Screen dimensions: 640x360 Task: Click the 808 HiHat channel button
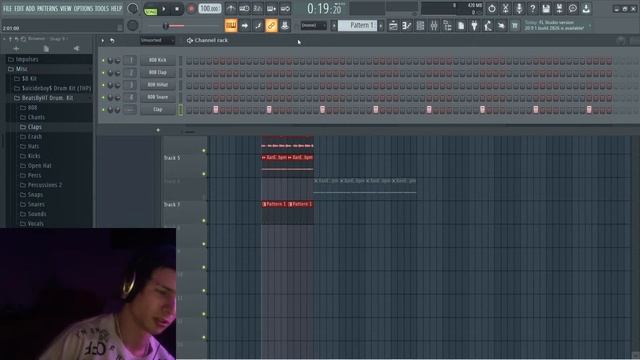pyautogui.click(x=158, y=85)
